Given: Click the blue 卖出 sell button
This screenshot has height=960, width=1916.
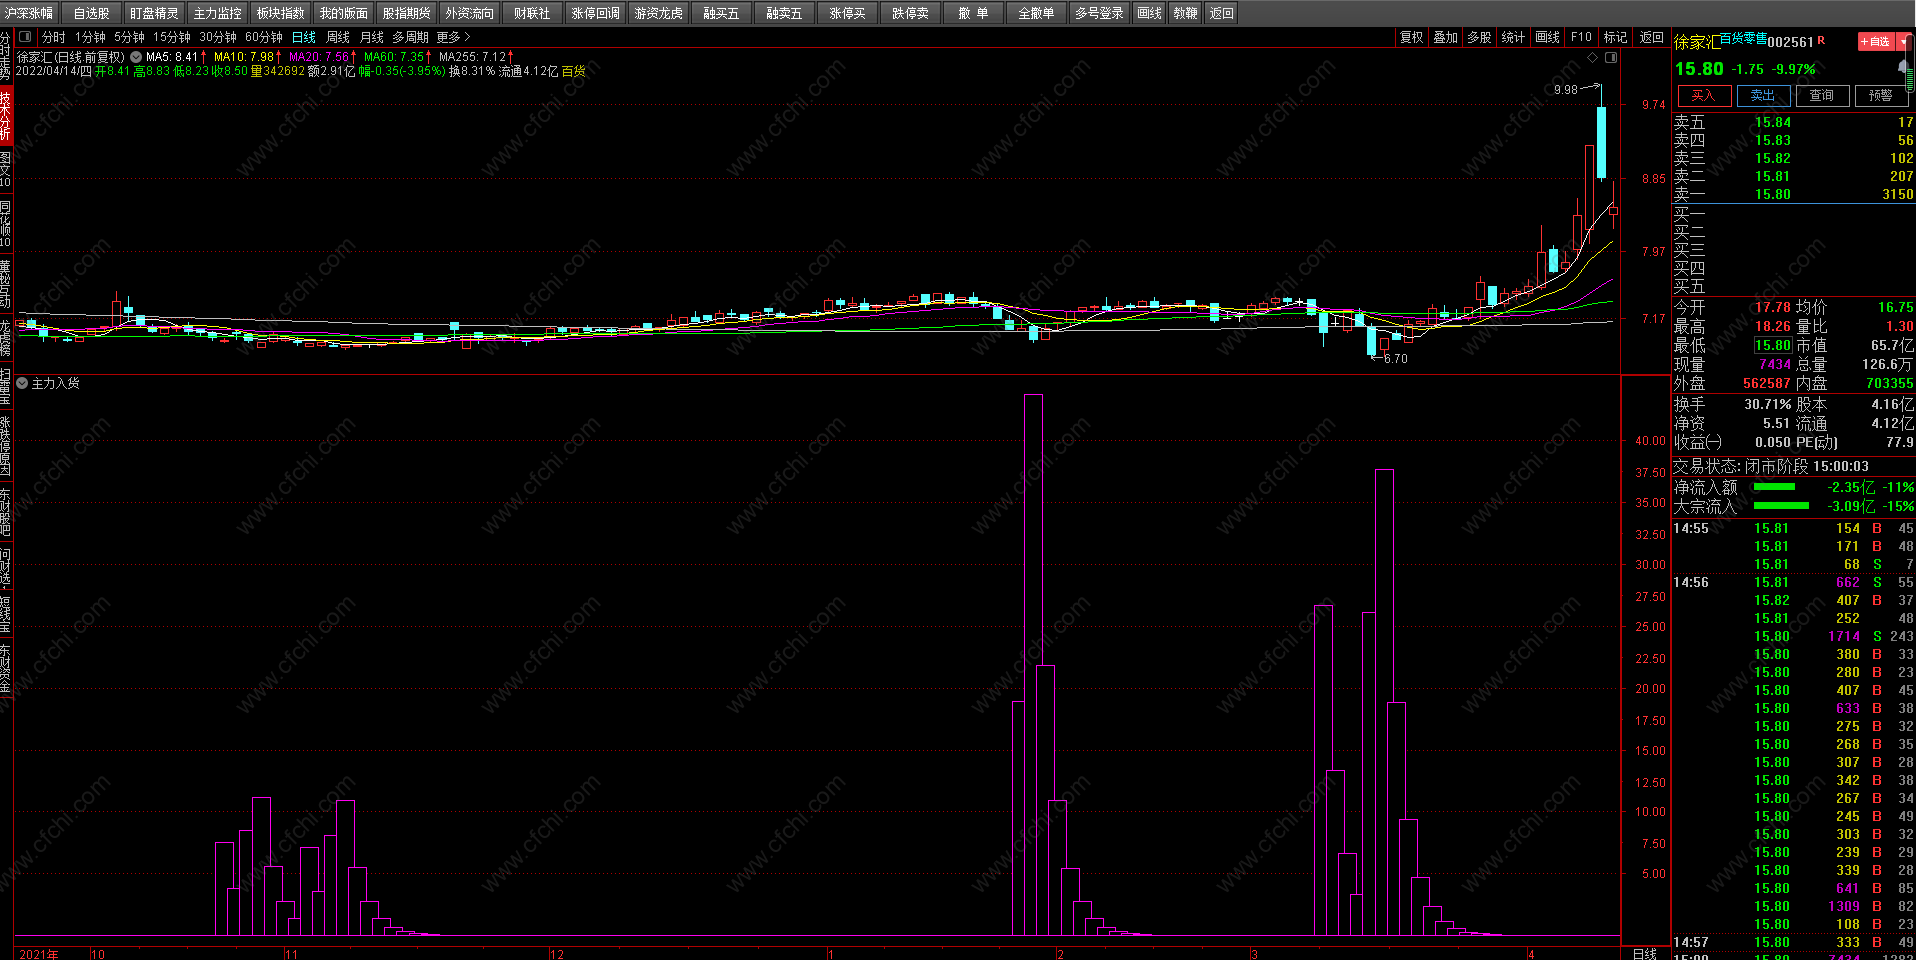Looking at the screenshot, I should [x=1763, y=96].
